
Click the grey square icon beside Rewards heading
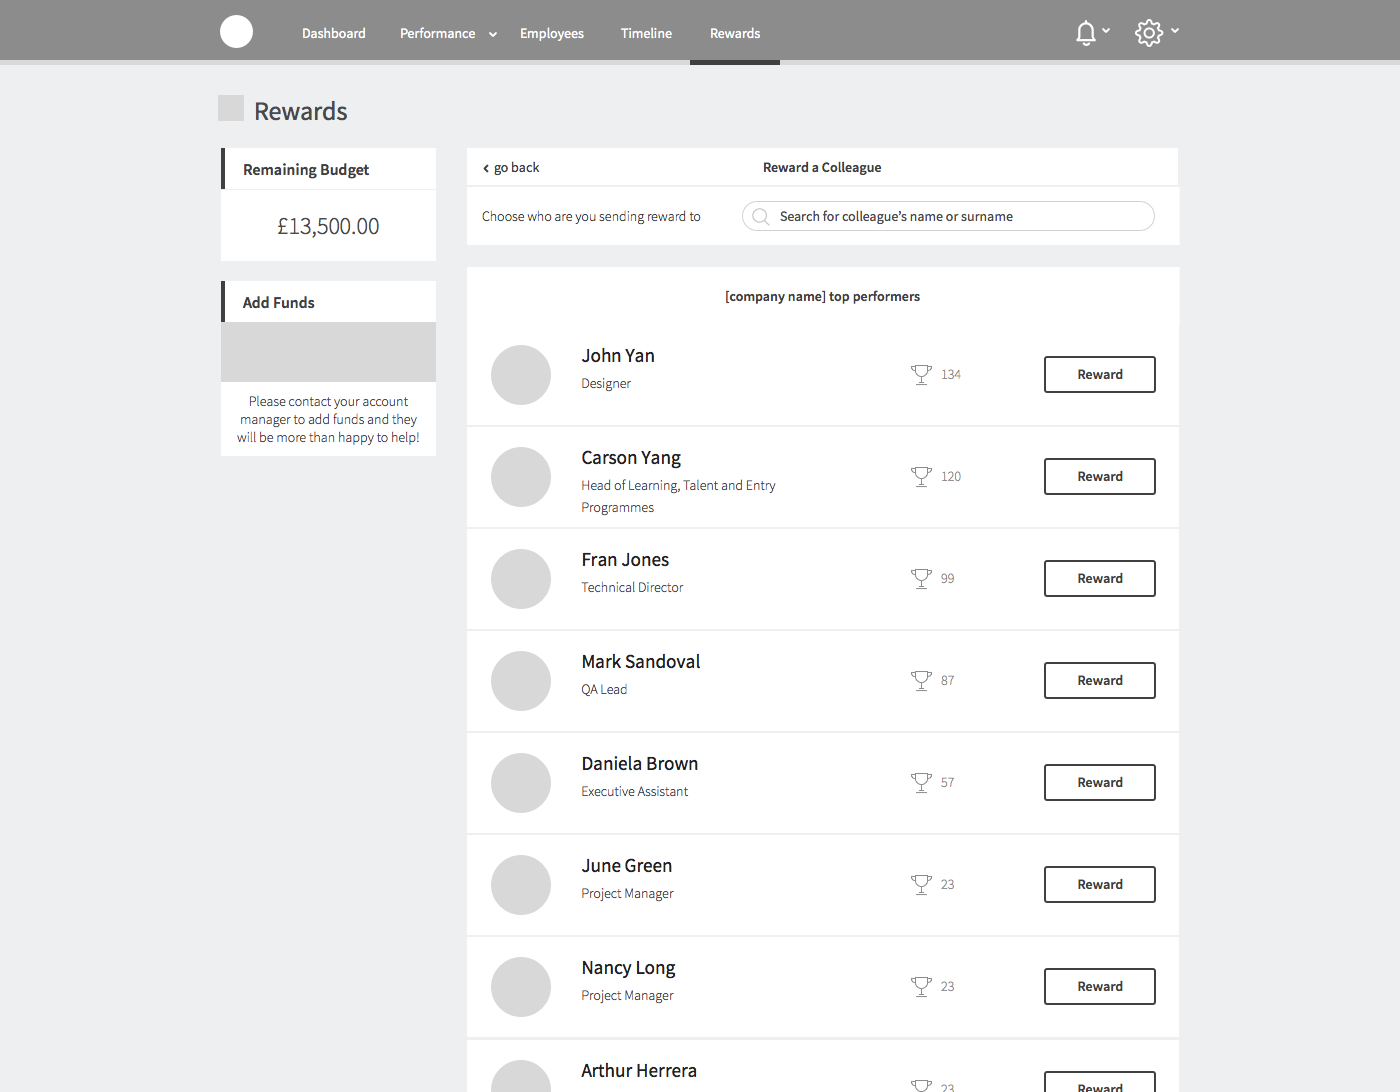click(231, 108)
